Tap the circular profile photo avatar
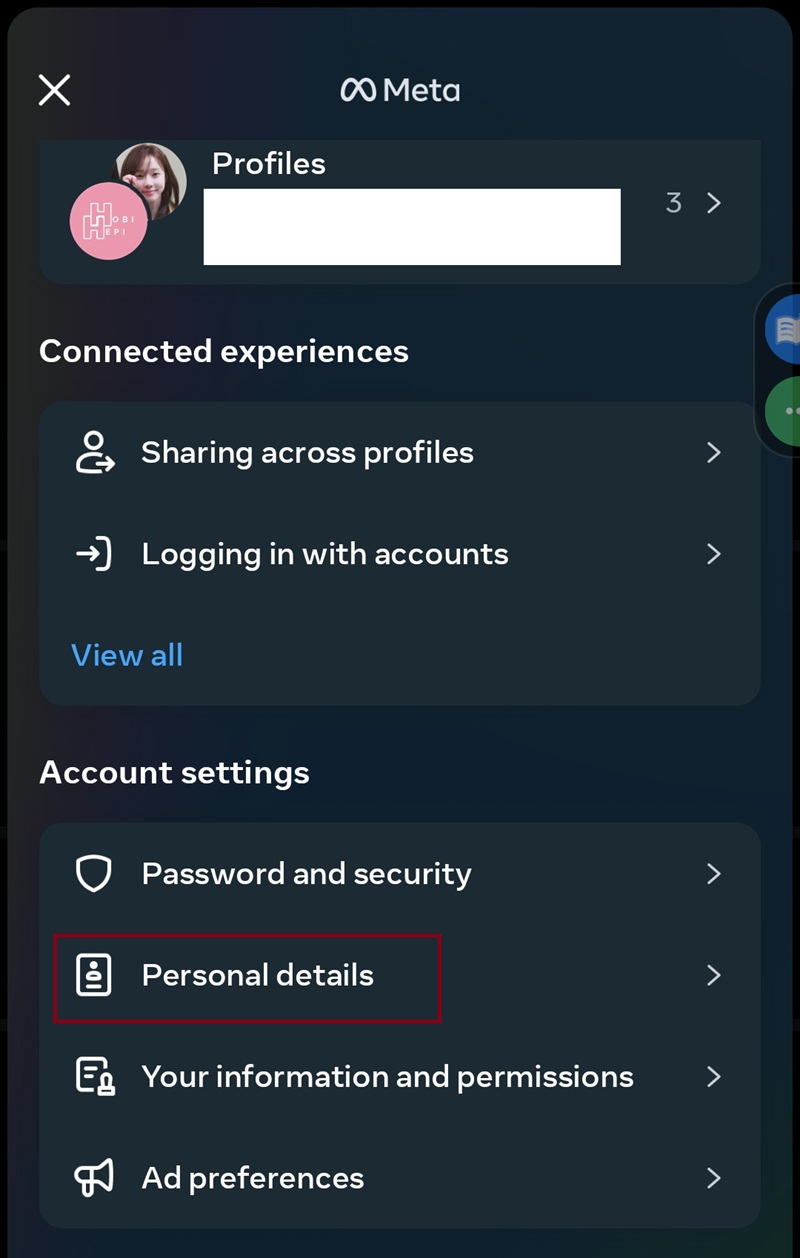 (x=151, y=178)
